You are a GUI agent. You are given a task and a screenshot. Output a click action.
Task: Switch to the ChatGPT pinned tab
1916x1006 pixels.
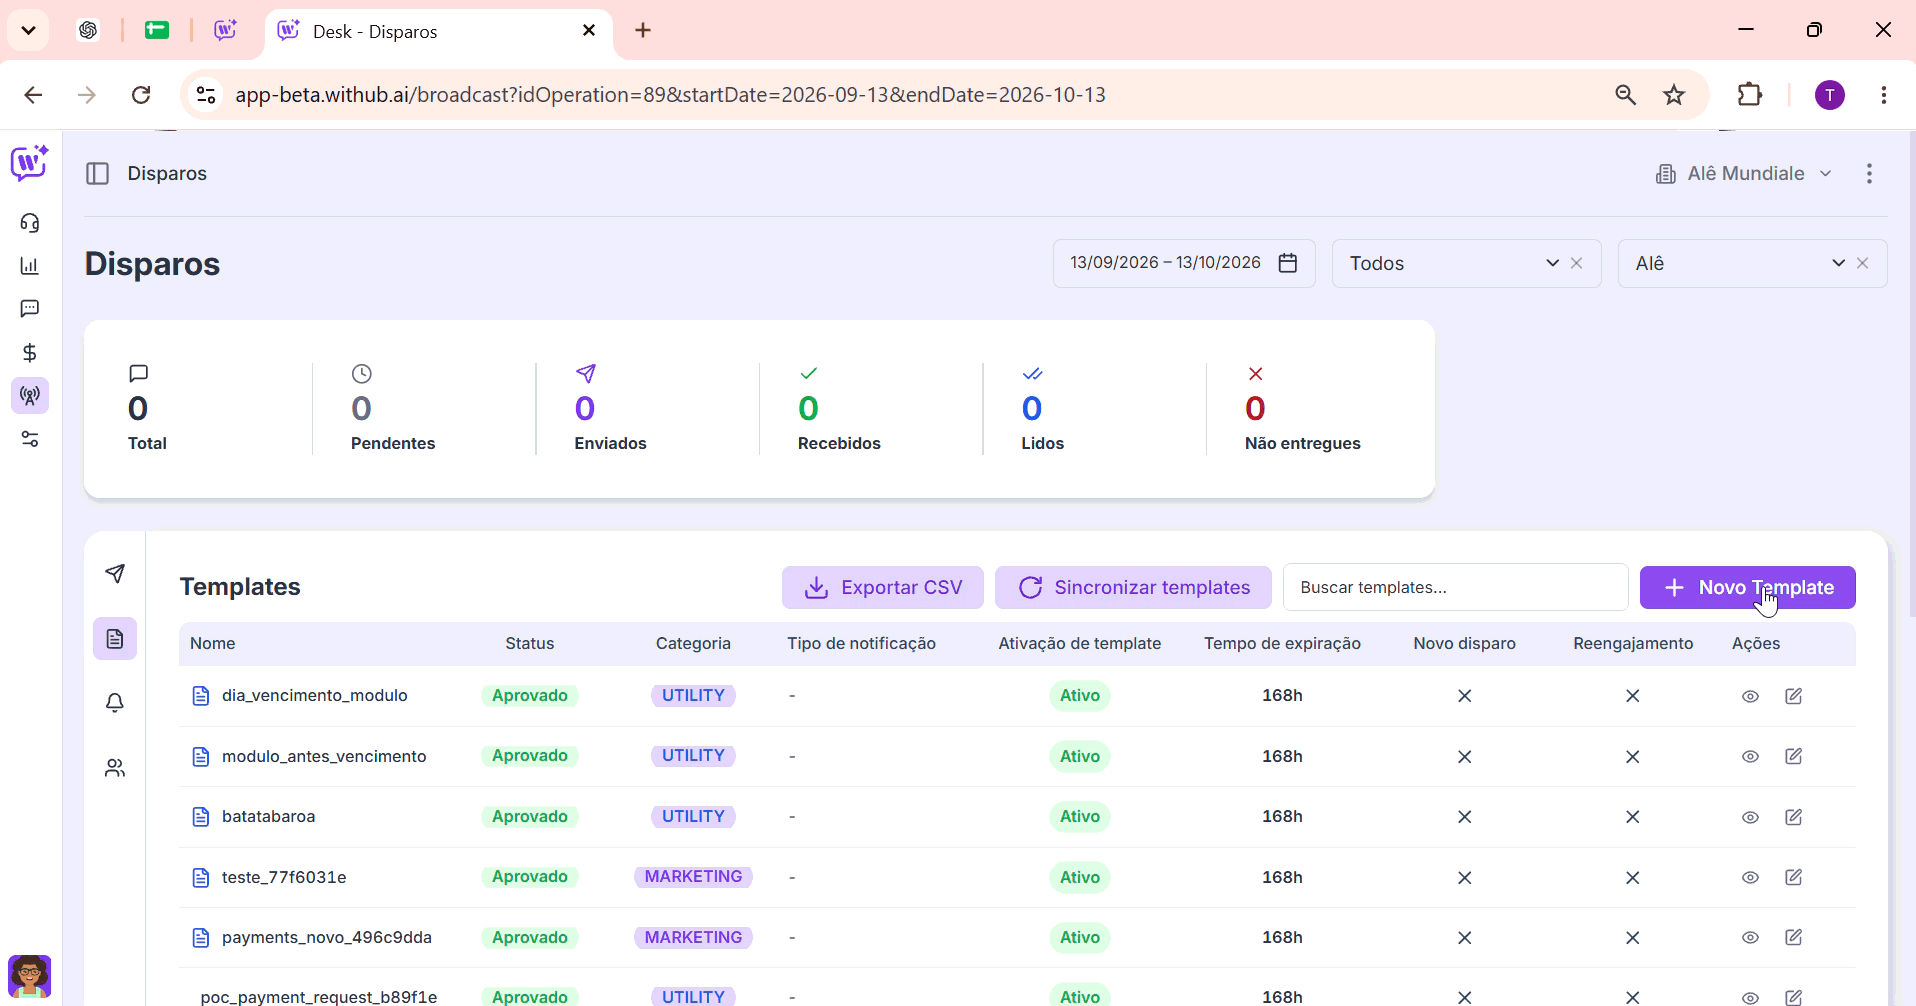click(x=88, y=31)
